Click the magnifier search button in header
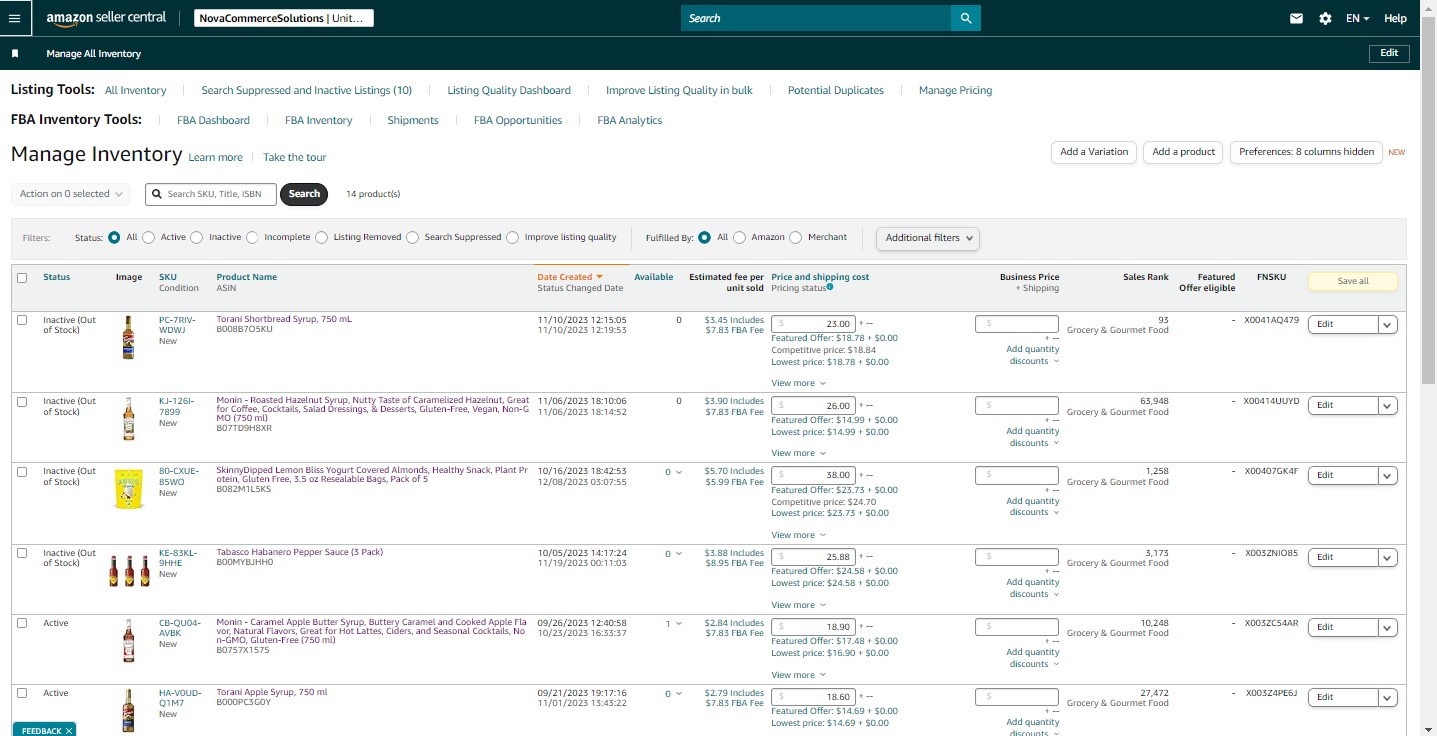Image resolution: width=1437 pixels, height=736 pixels. click(x=966, y=18)
